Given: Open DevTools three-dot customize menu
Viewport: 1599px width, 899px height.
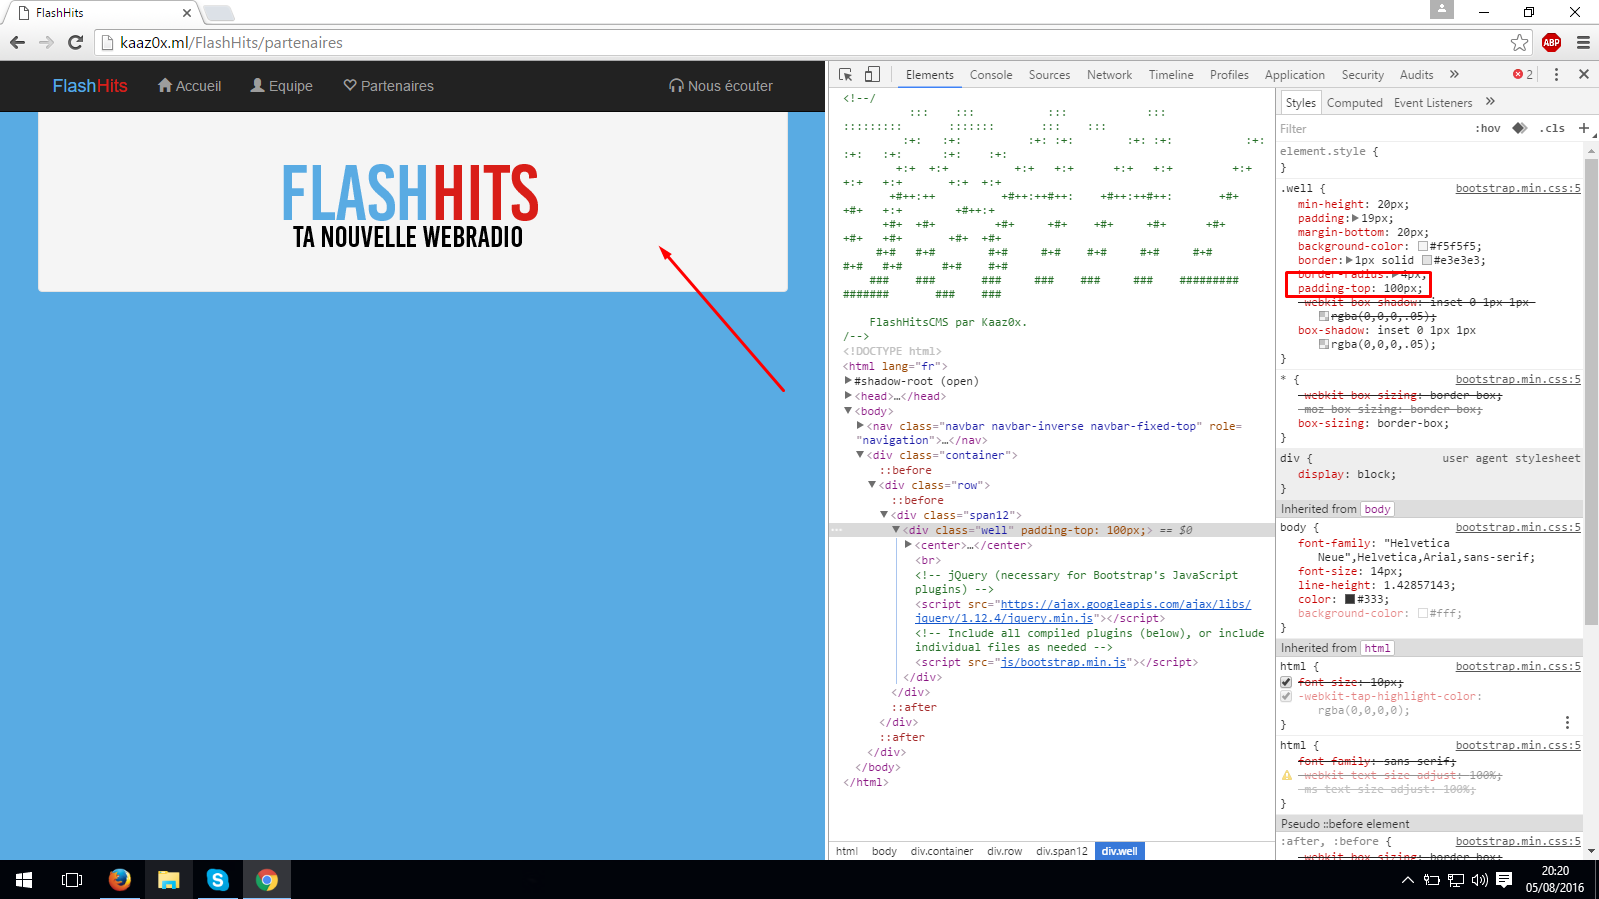Looking at the screenshot, I should click(1556, 75).
